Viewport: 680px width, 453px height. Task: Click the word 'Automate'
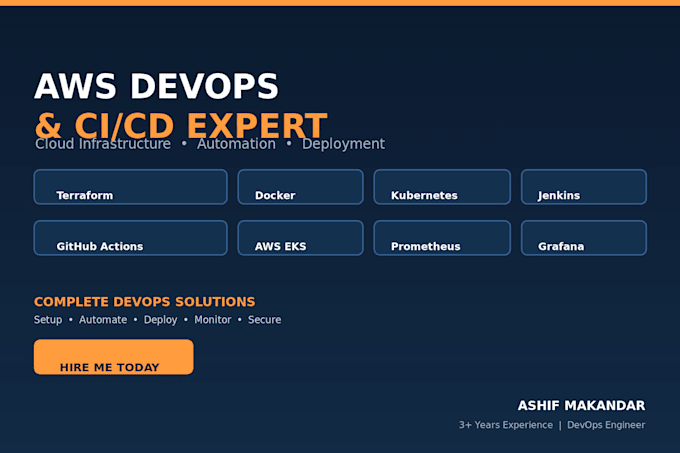click(x=103, y=320)
